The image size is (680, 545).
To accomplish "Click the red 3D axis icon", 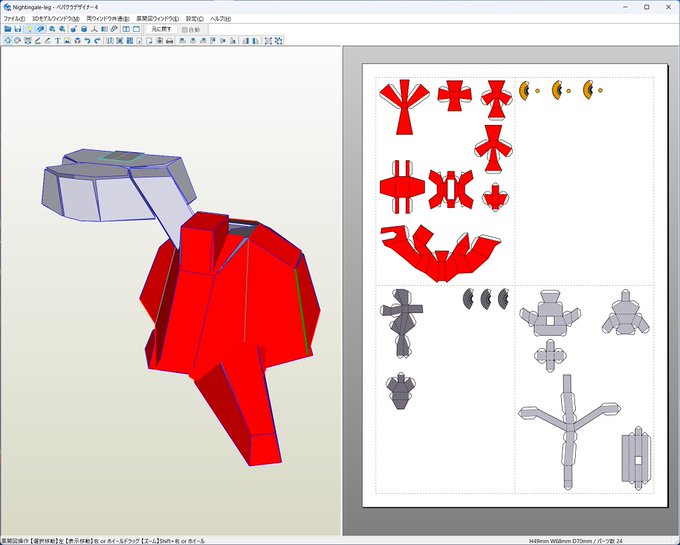I will 94,29.
